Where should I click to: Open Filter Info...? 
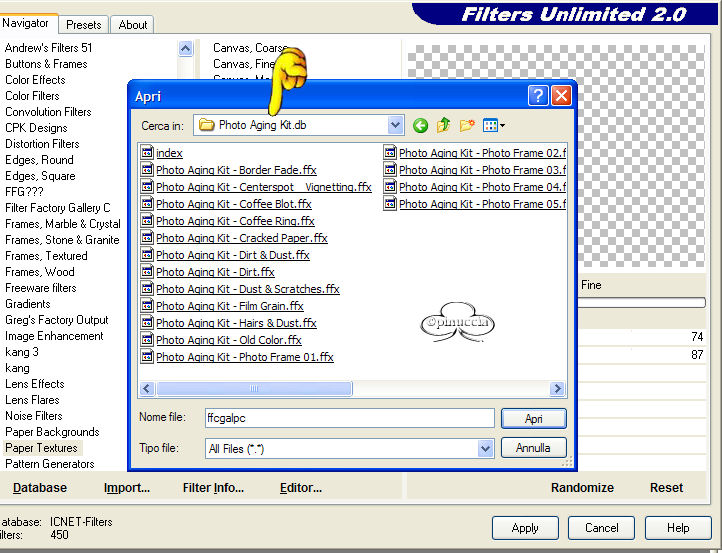(x=213, y=488)
